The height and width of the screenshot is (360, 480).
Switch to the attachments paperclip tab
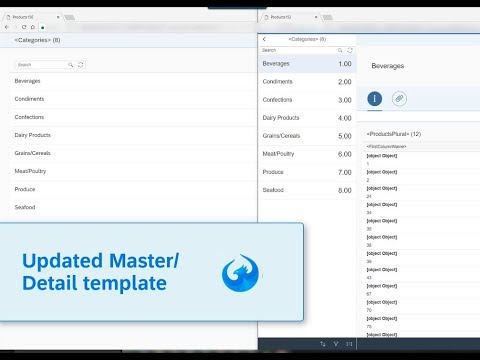399,99
